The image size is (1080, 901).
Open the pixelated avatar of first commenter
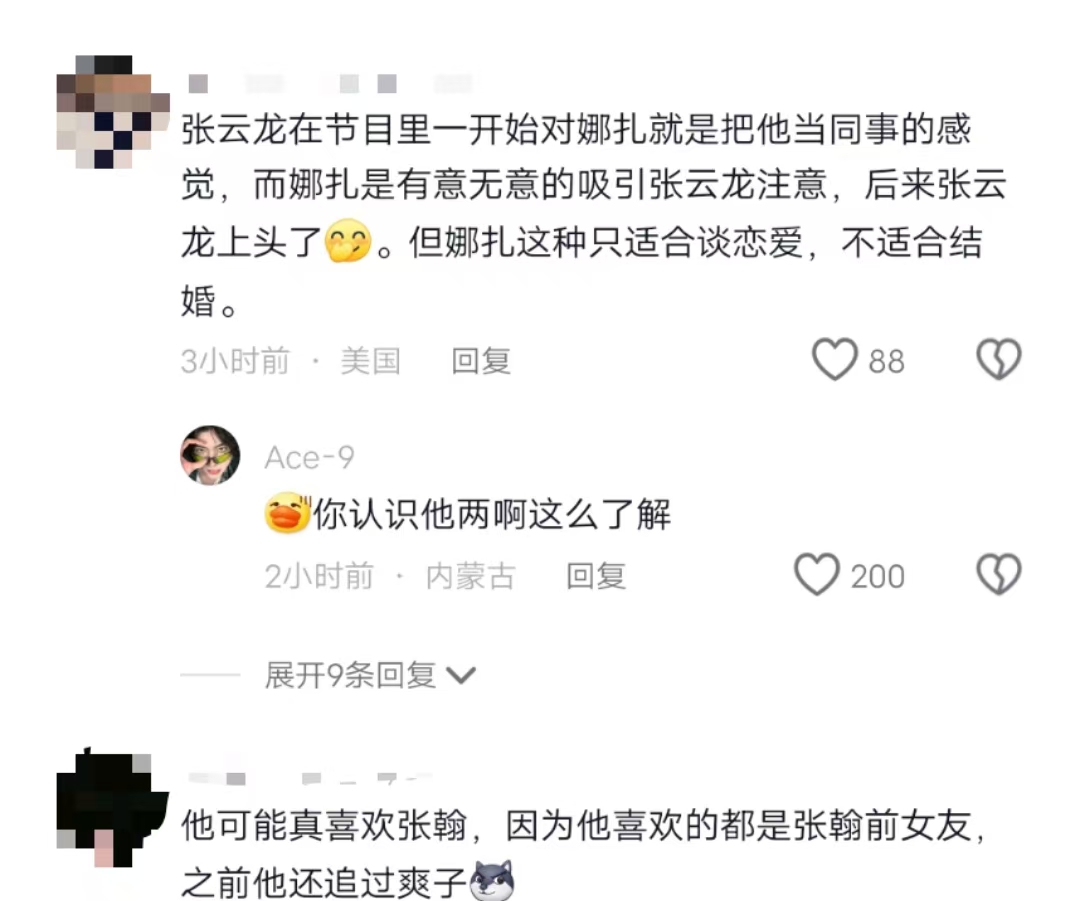click(x=113, y=112)
